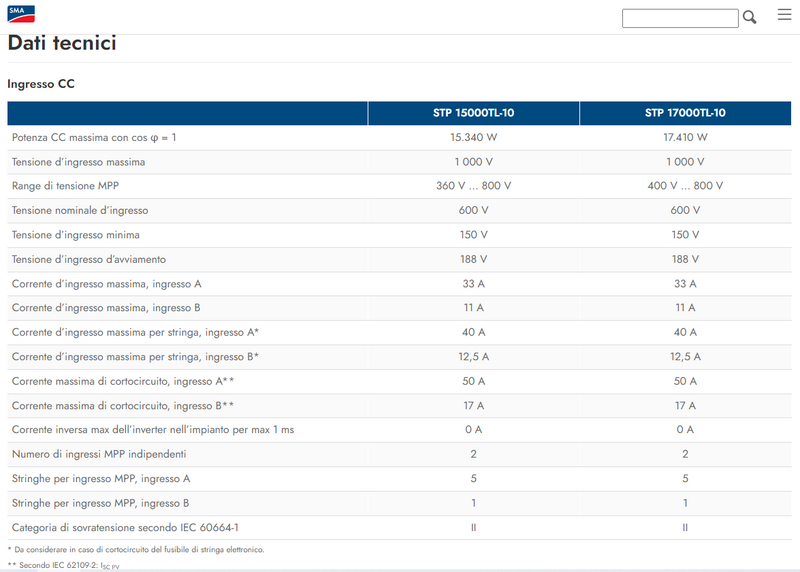Screen dimensions: 800x572
Task: Click the 15.340 W power value
Action: tap(473, 138)
